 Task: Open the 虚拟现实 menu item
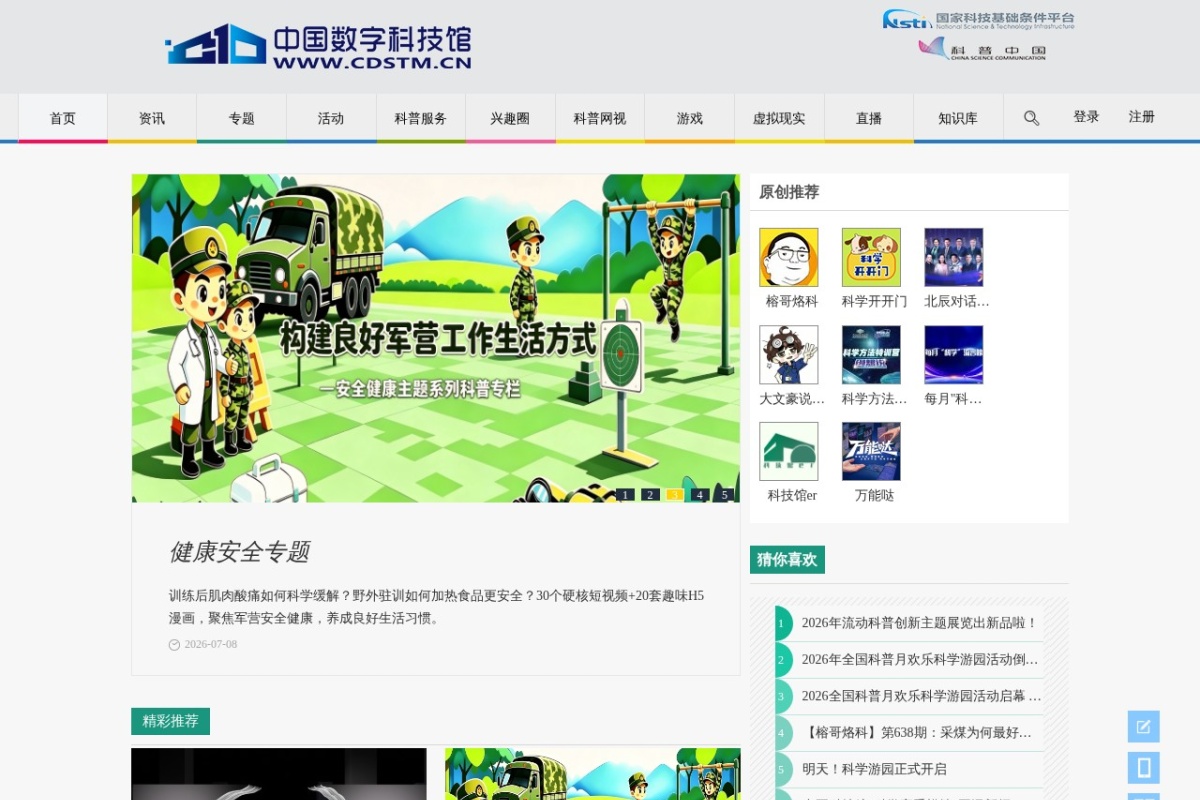click(779, 118)
